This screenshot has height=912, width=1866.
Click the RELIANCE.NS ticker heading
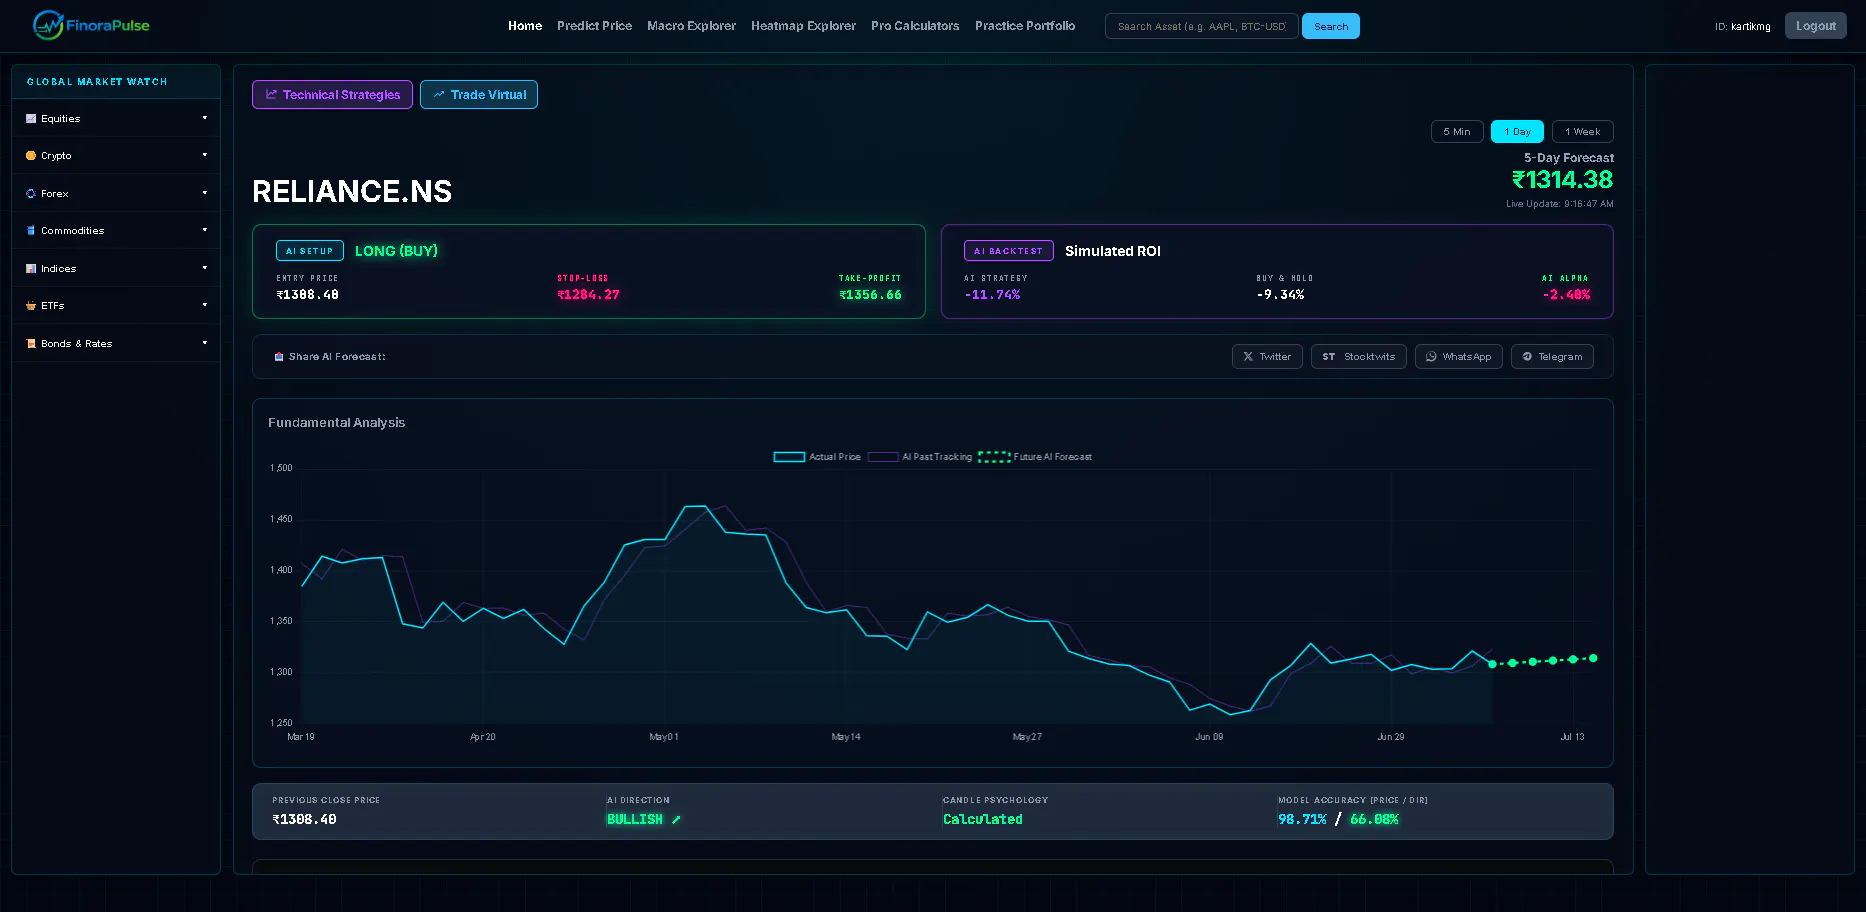(352, 191)
